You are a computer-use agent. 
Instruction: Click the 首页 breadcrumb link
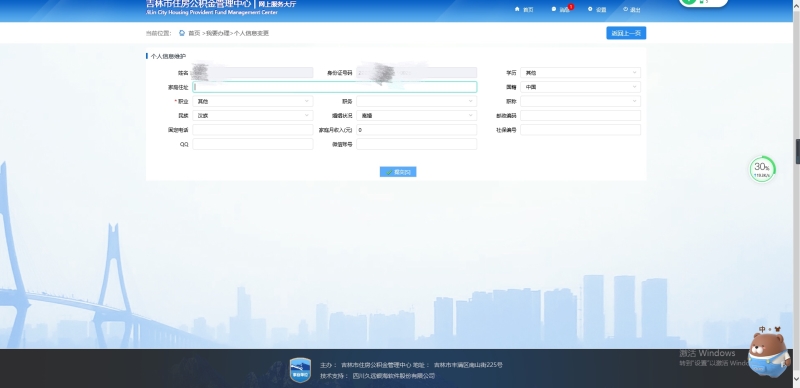point(194,33)
